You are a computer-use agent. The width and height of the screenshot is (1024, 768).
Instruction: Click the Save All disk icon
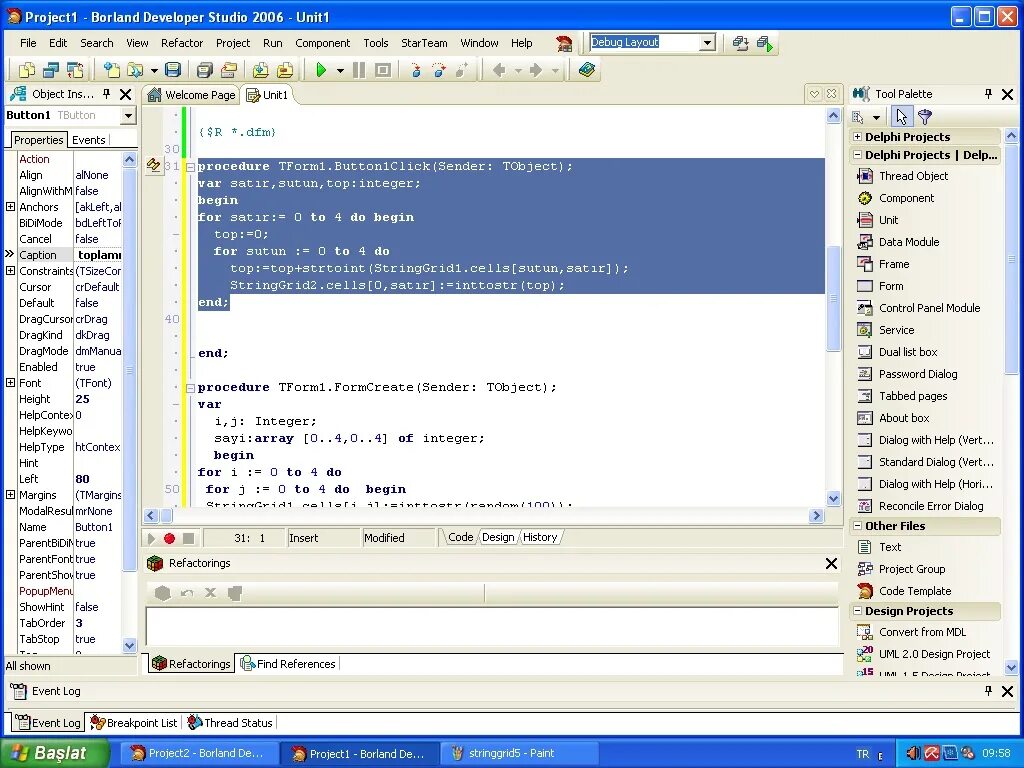[x=204, y=70]
